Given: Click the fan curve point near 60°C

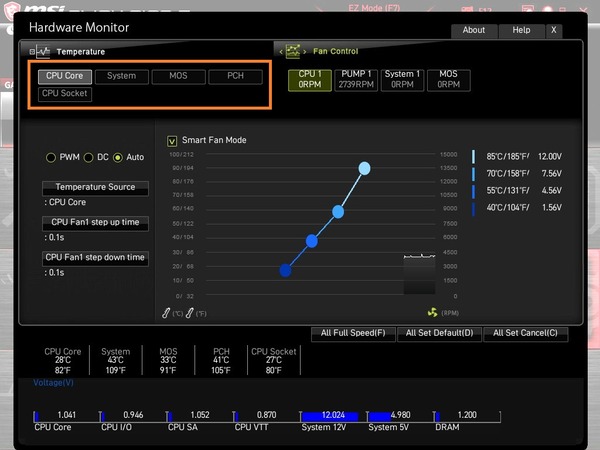Looking at the screenshot, I should click(x=338, y=212).
